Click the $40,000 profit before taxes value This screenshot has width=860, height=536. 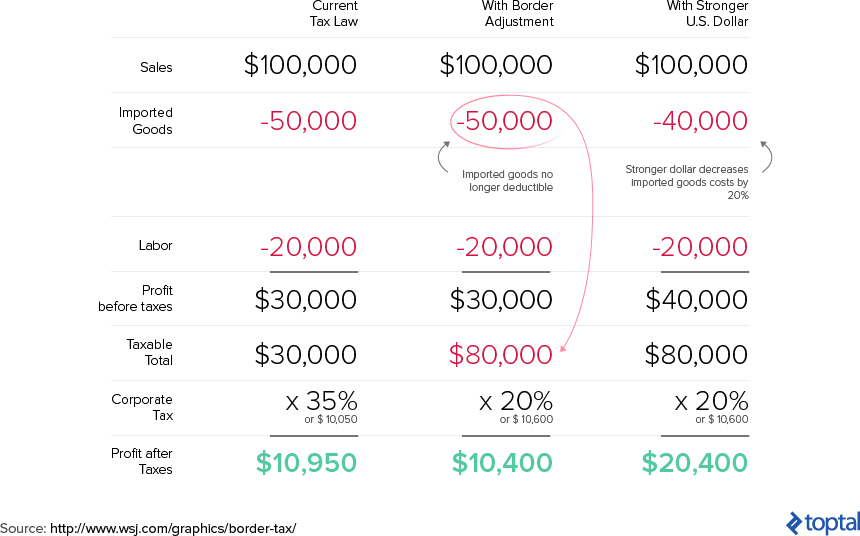(697, 300)
